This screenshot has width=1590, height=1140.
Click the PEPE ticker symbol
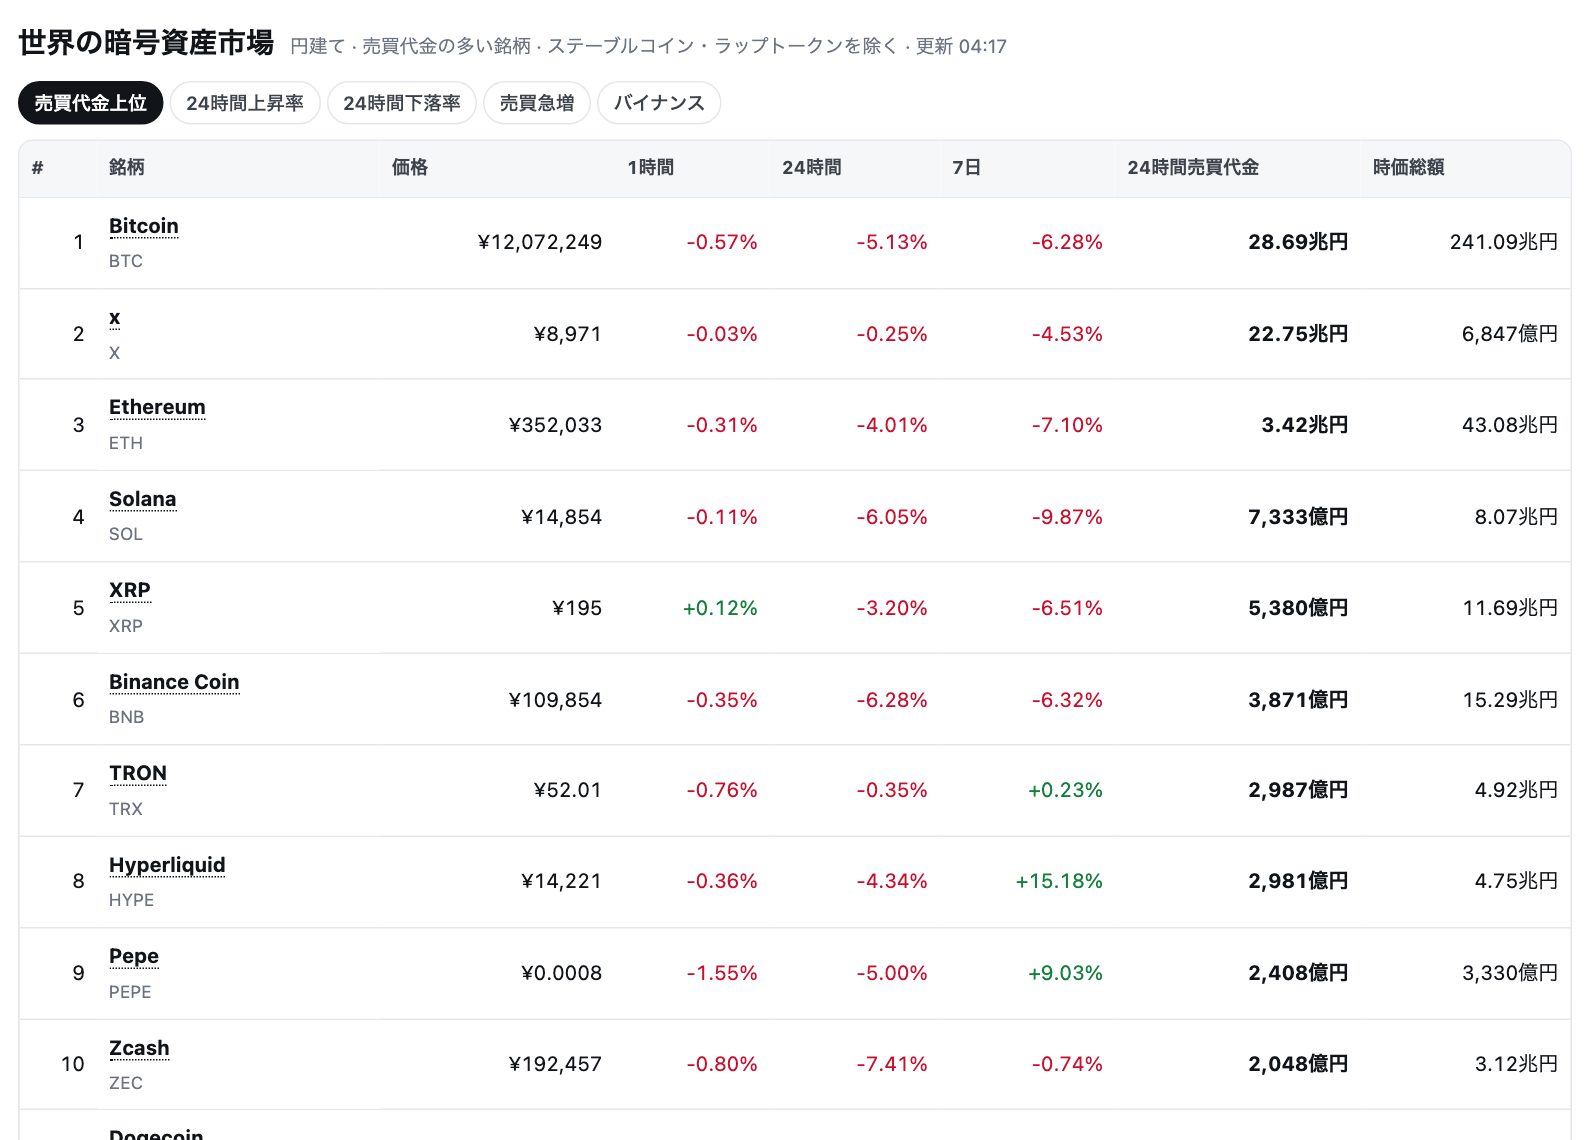(130, 992)
